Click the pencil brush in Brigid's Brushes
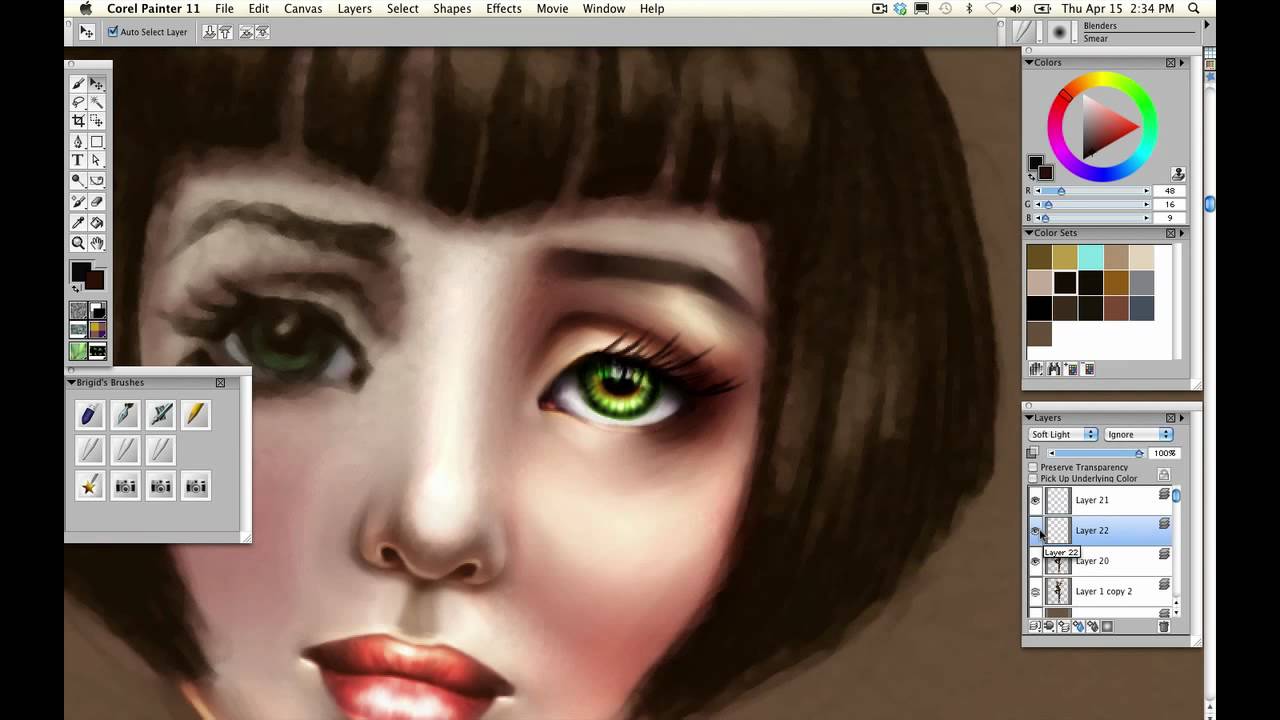The image size is (1280, 720). coord(196,413)
